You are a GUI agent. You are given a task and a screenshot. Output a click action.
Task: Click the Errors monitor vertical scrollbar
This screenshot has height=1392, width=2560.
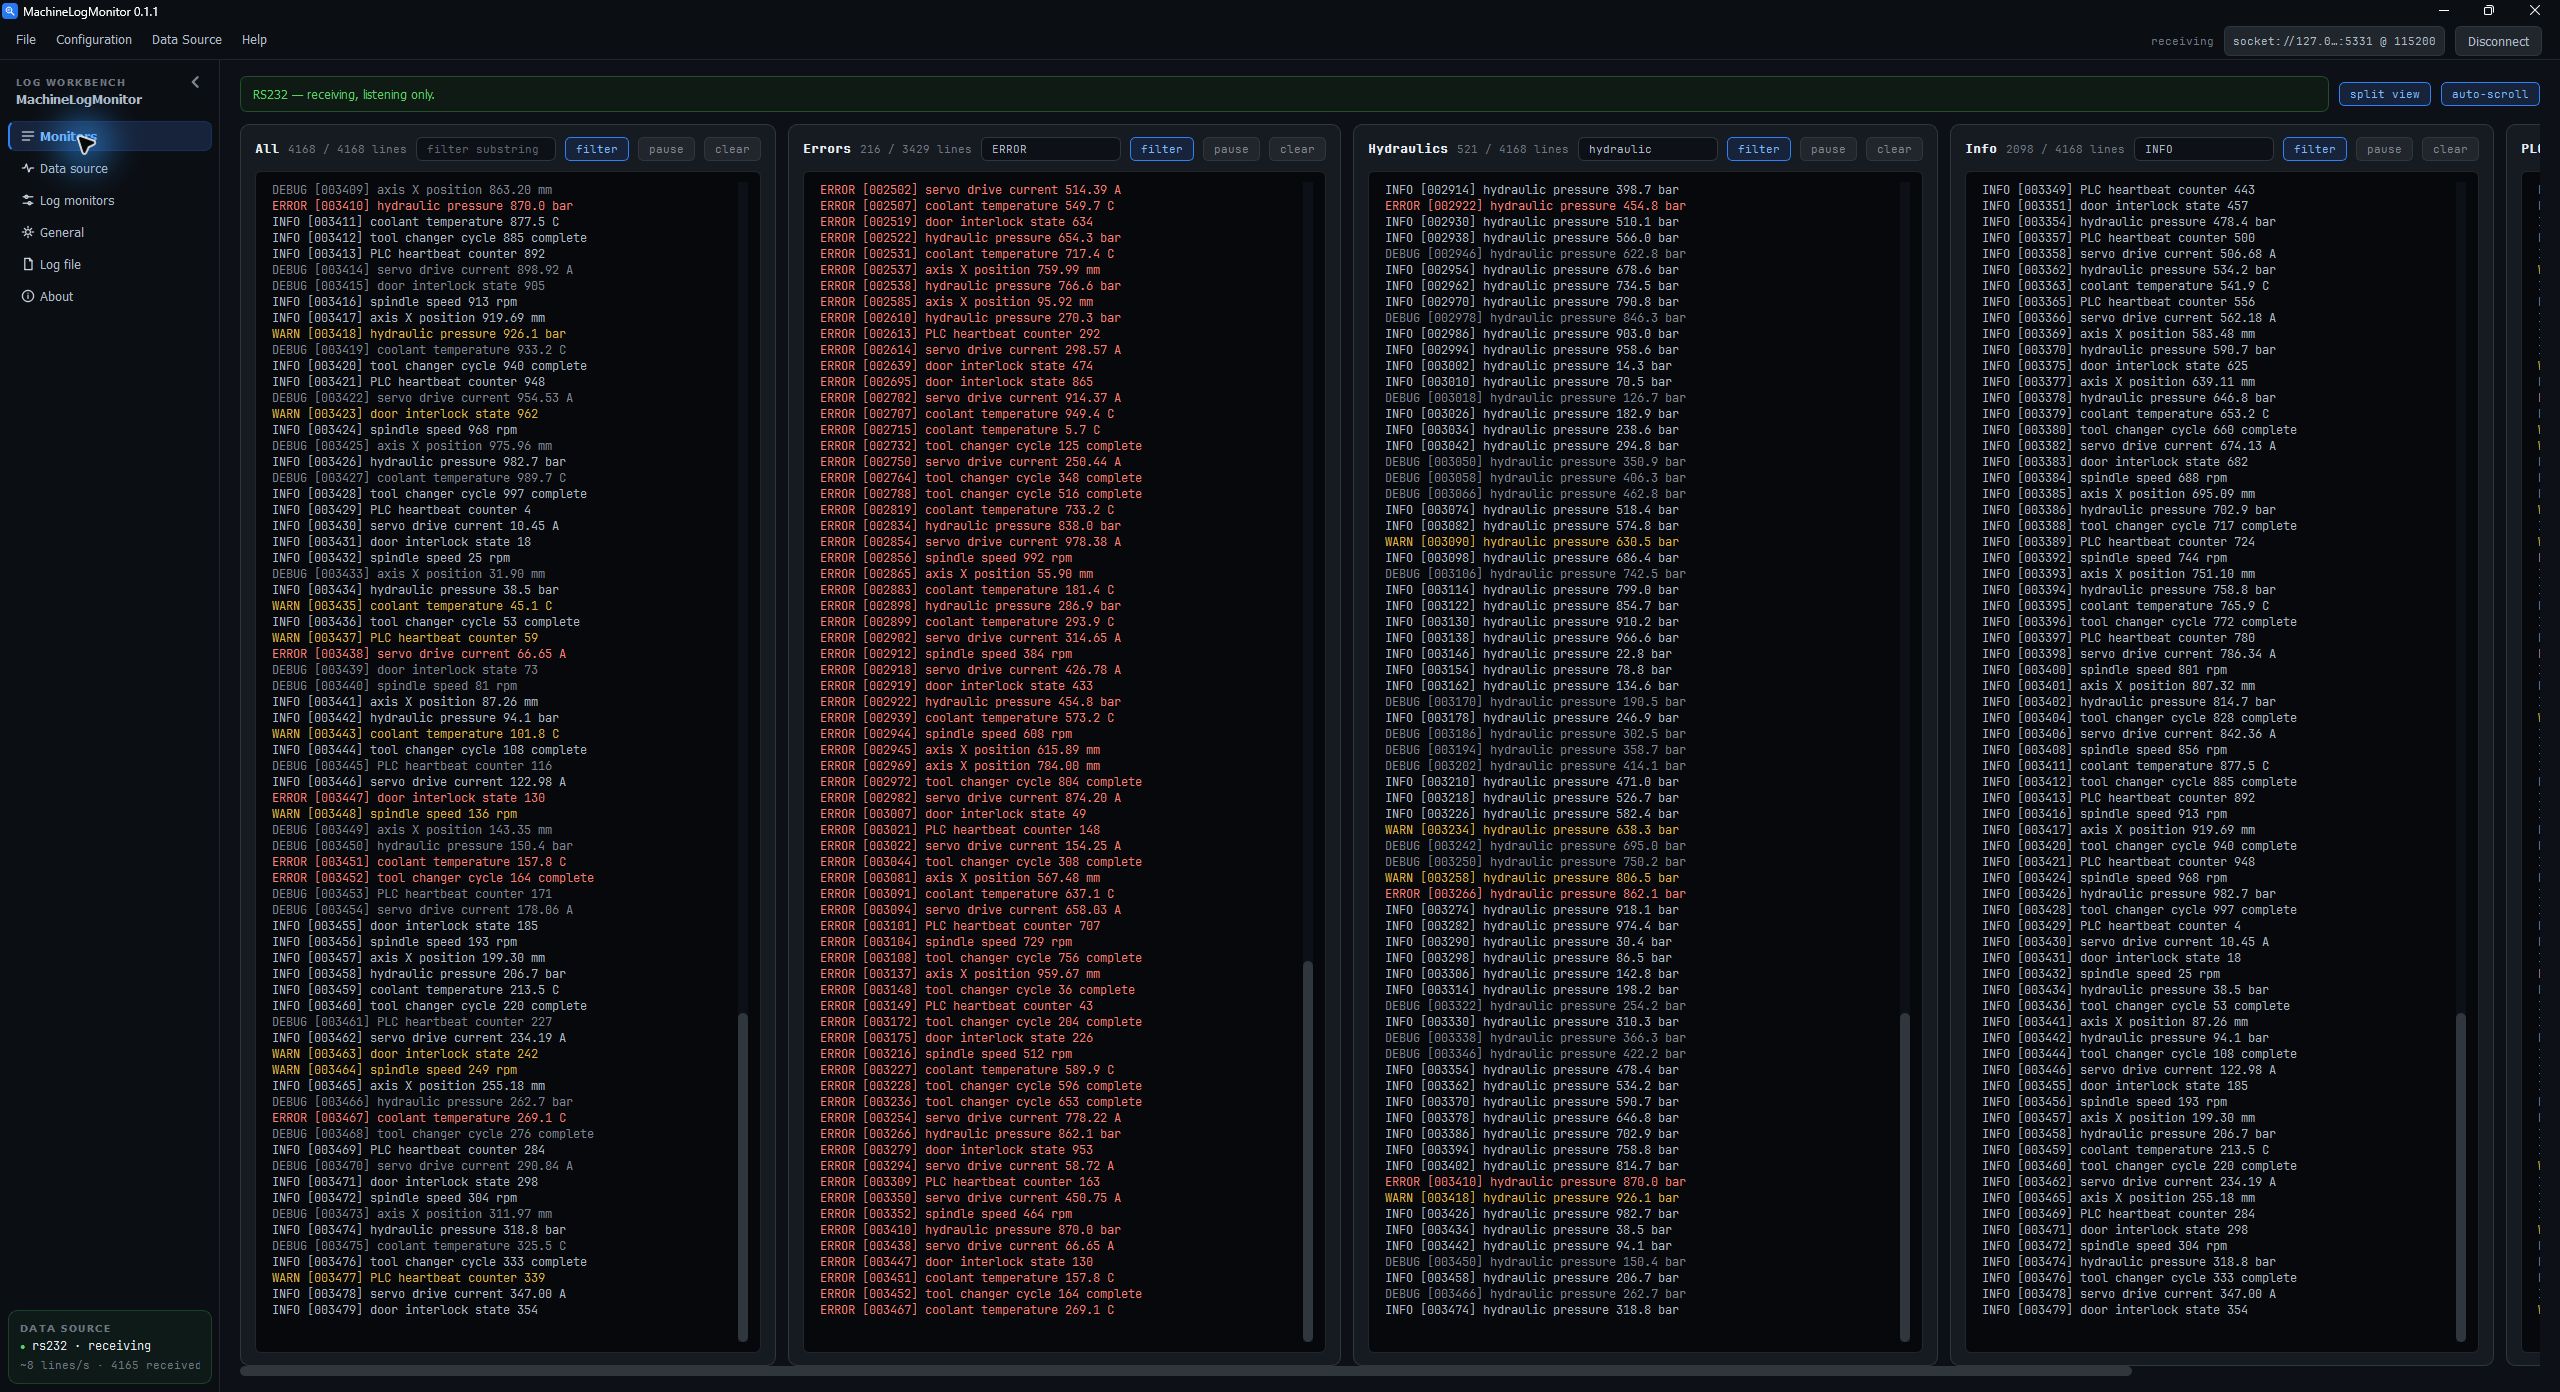pos(1307,1150)
